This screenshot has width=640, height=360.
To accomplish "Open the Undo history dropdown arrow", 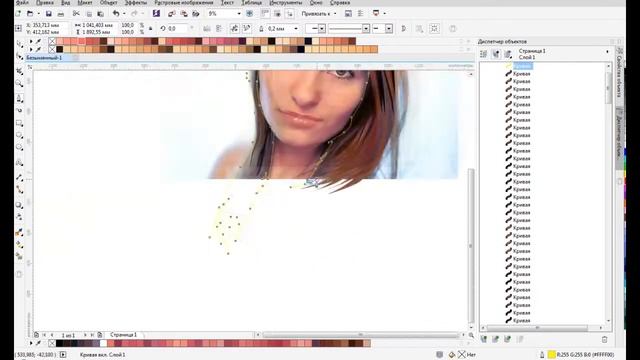I will click(x=124, y=13).
